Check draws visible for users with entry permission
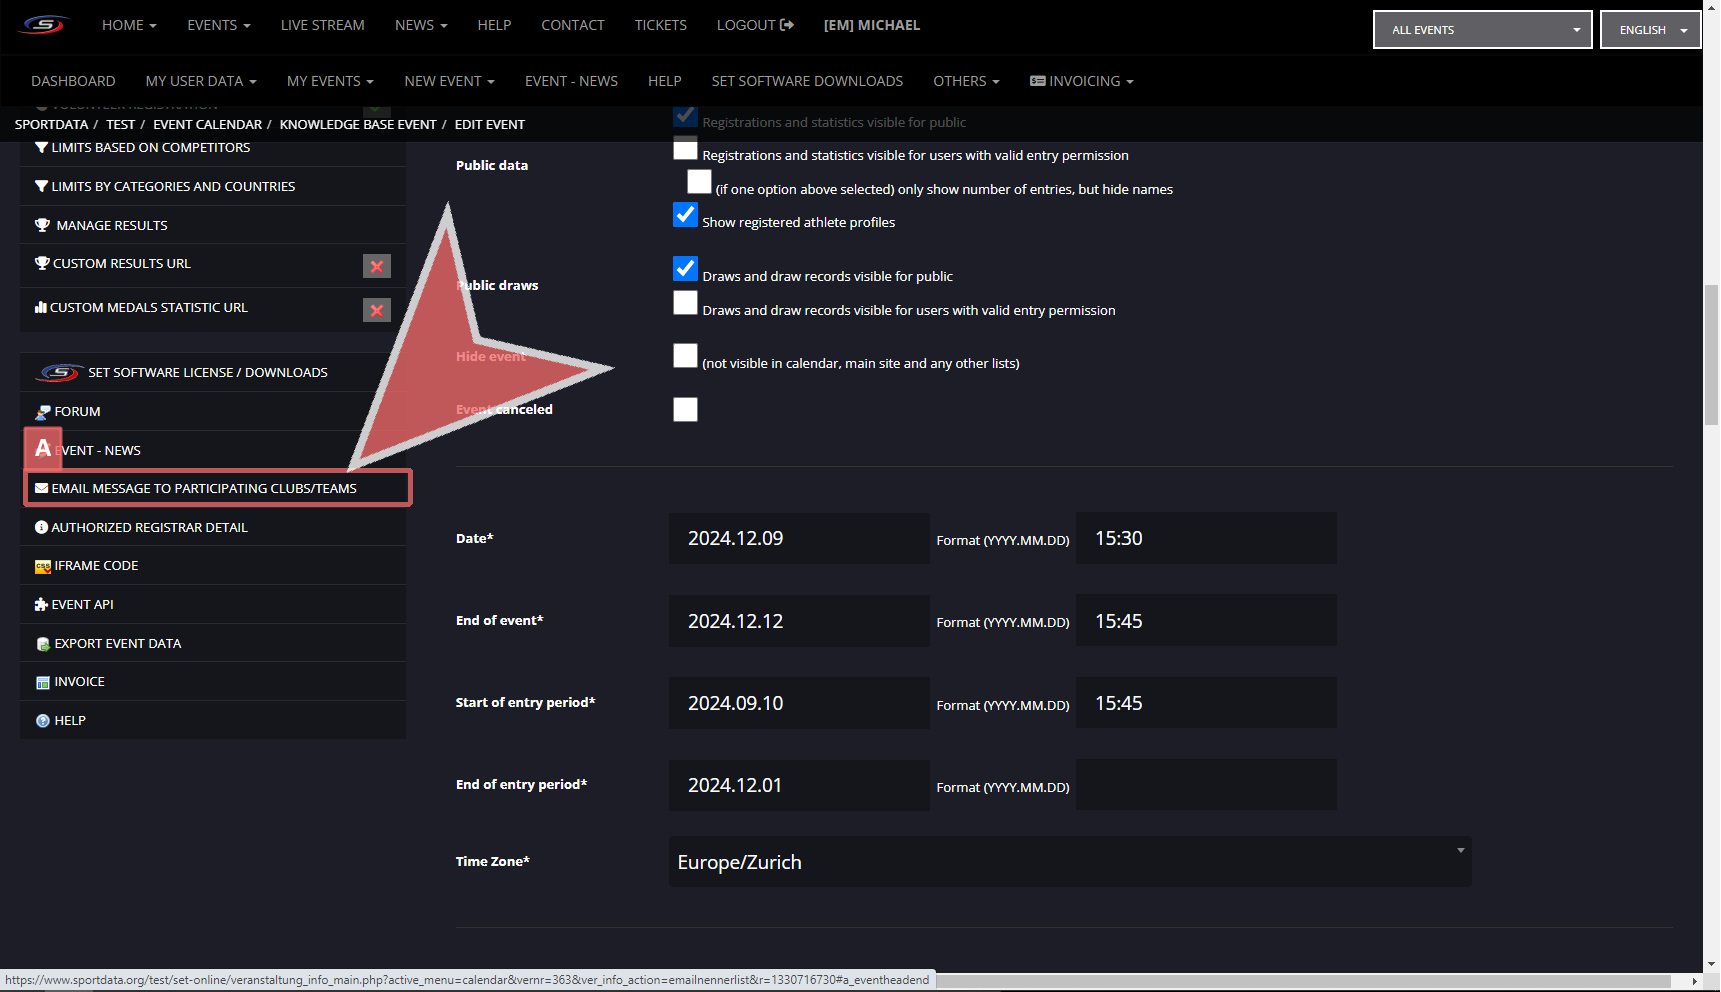 [x=685, y=302]
